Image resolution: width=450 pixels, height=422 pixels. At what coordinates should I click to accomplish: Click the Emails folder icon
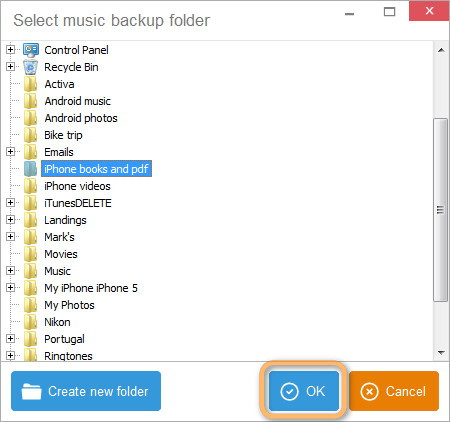click(x=31, y=152)
